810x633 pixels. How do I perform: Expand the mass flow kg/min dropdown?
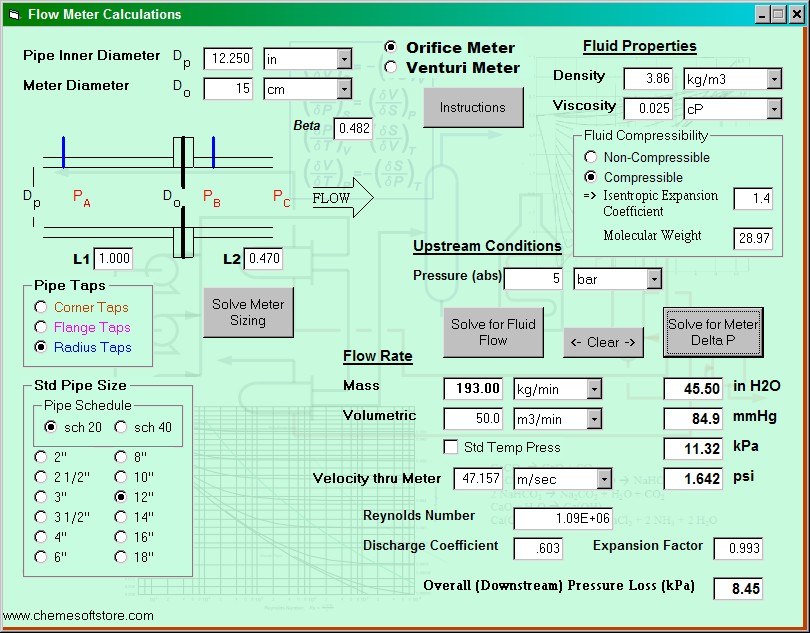[x=593, y=389]
